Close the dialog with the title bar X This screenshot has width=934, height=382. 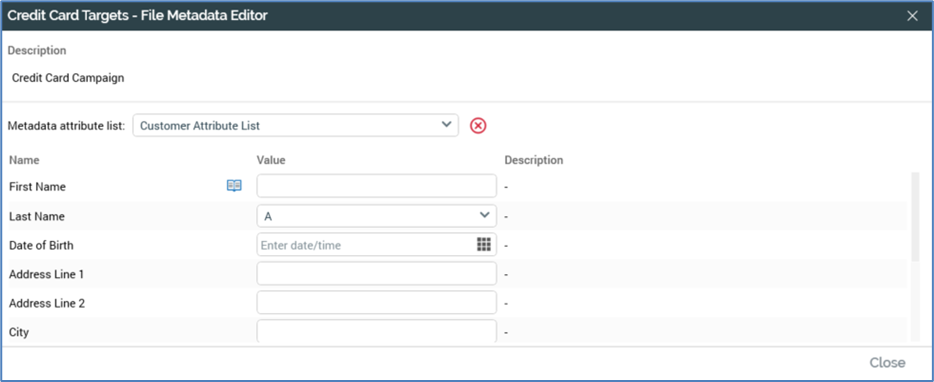click(x=912, y=16)
